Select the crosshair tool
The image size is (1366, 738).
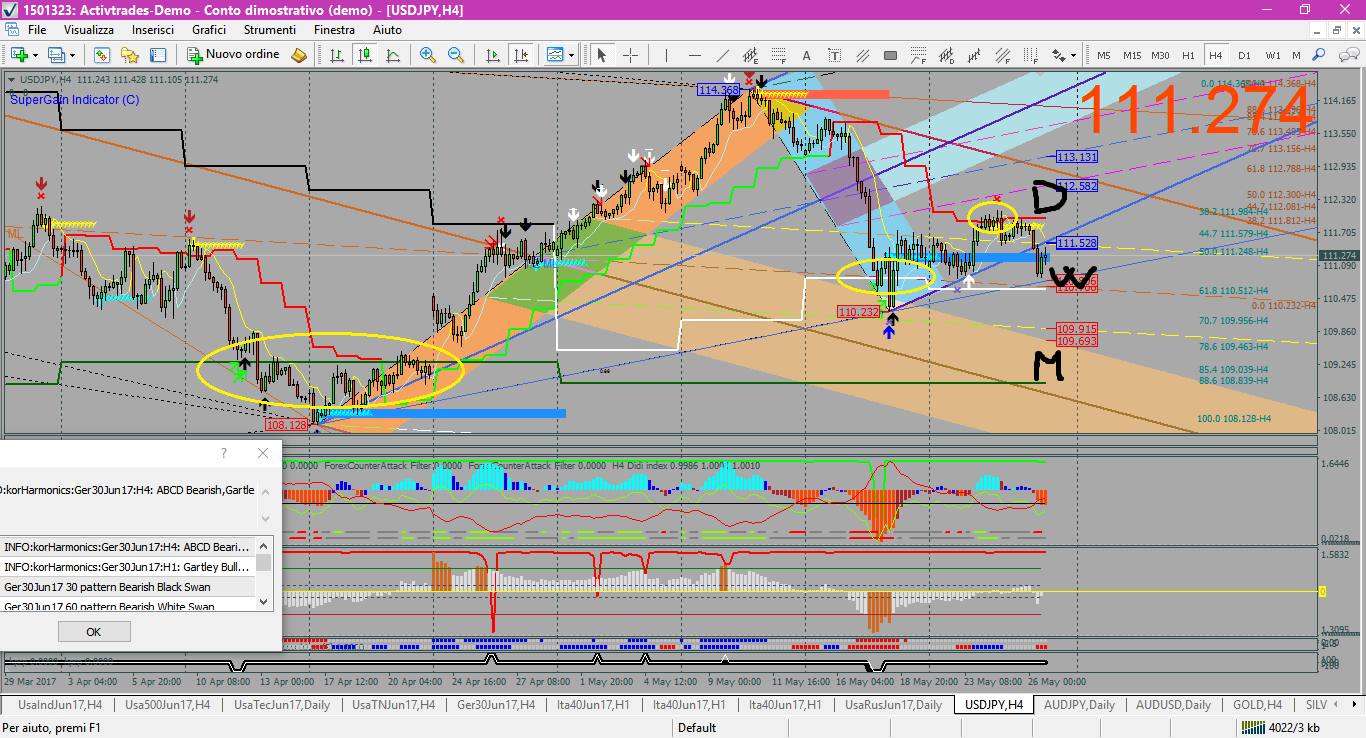coord(630,55)
